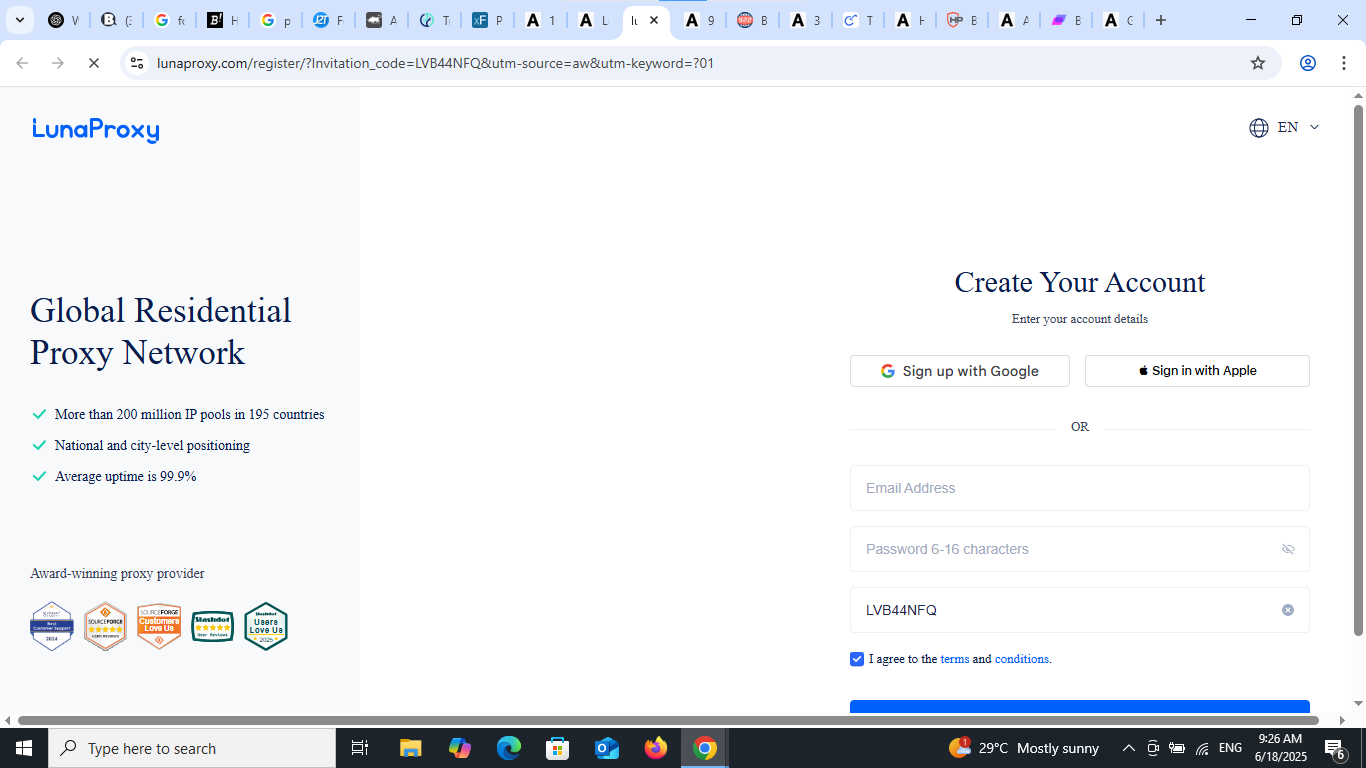Open Chrome profile icon
This screenshot has height=768, width=1366.
tap(1307, 63)
